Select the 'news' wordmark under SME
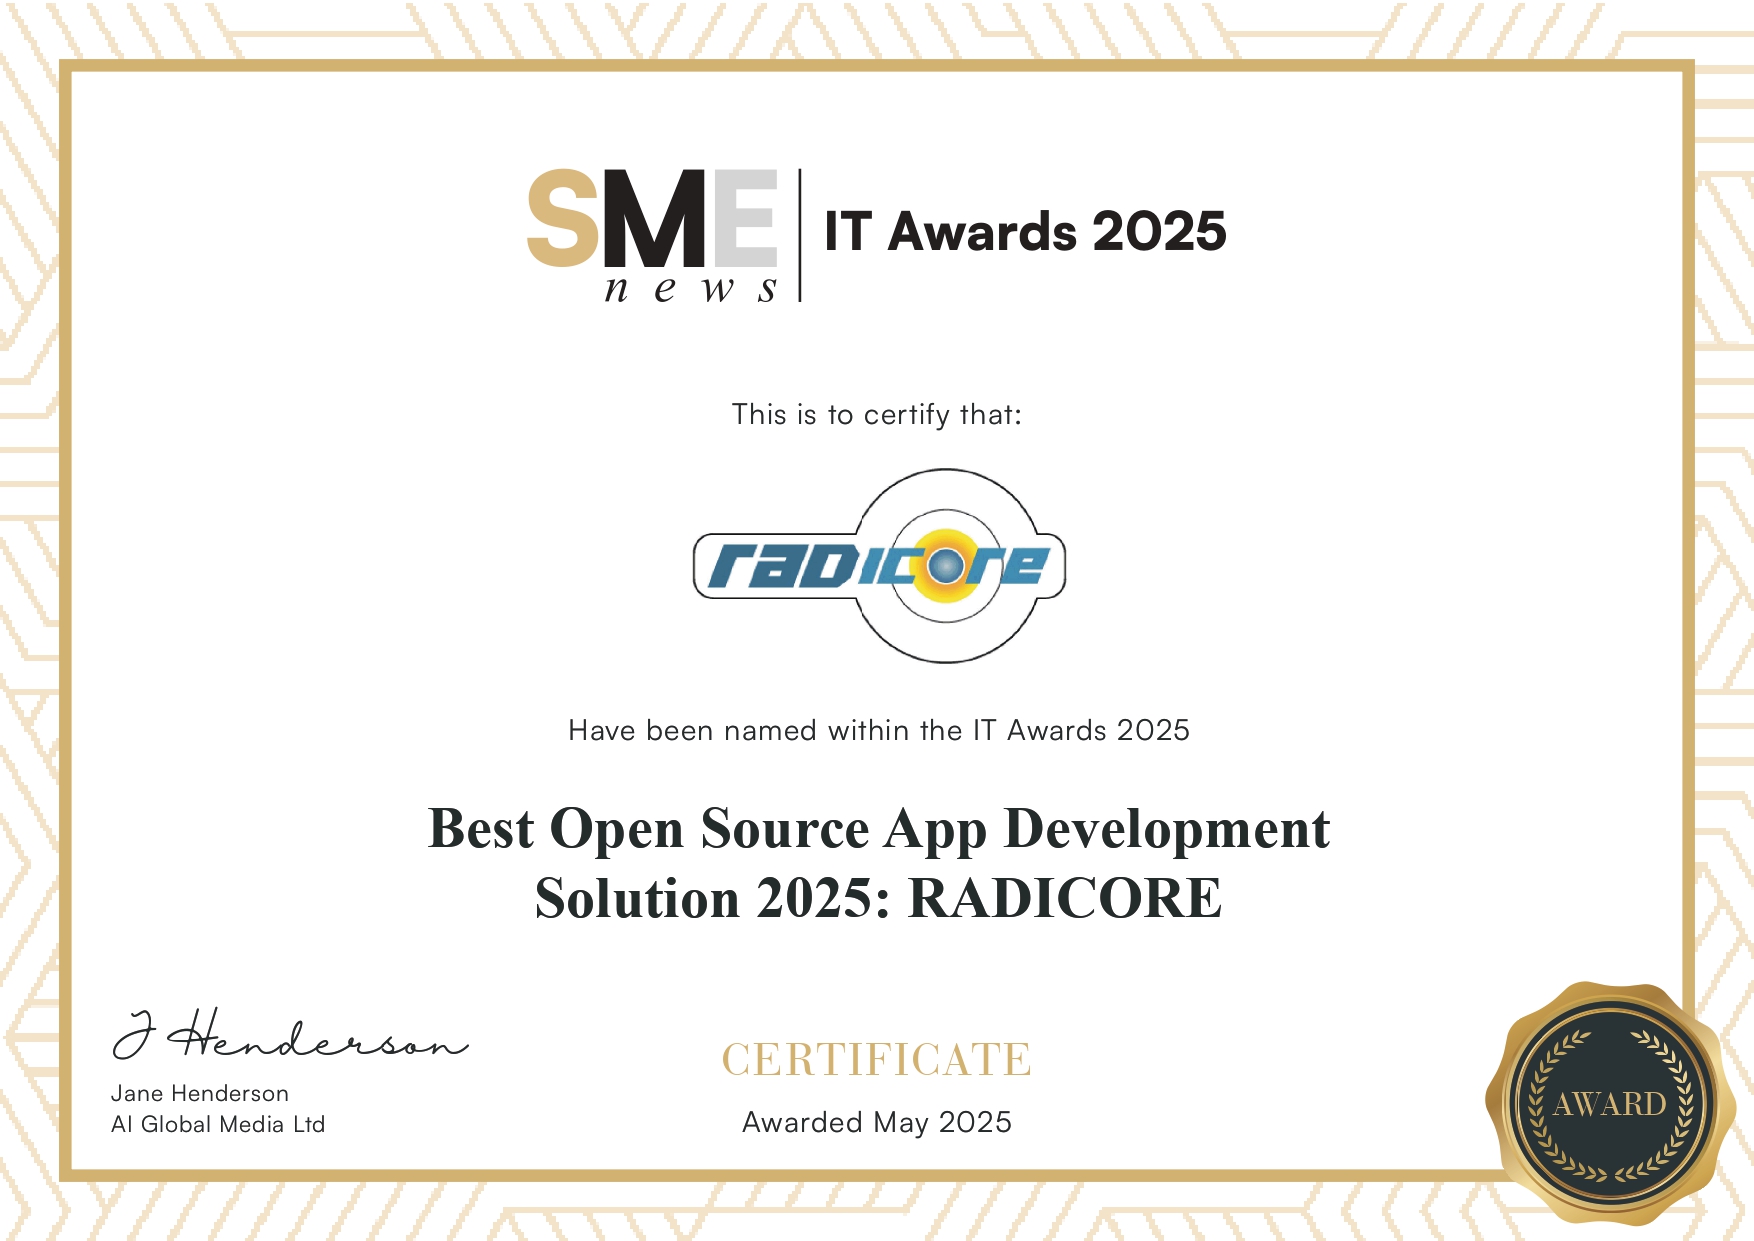Viewport: 1754px width, 1241px height. [691, 290]
